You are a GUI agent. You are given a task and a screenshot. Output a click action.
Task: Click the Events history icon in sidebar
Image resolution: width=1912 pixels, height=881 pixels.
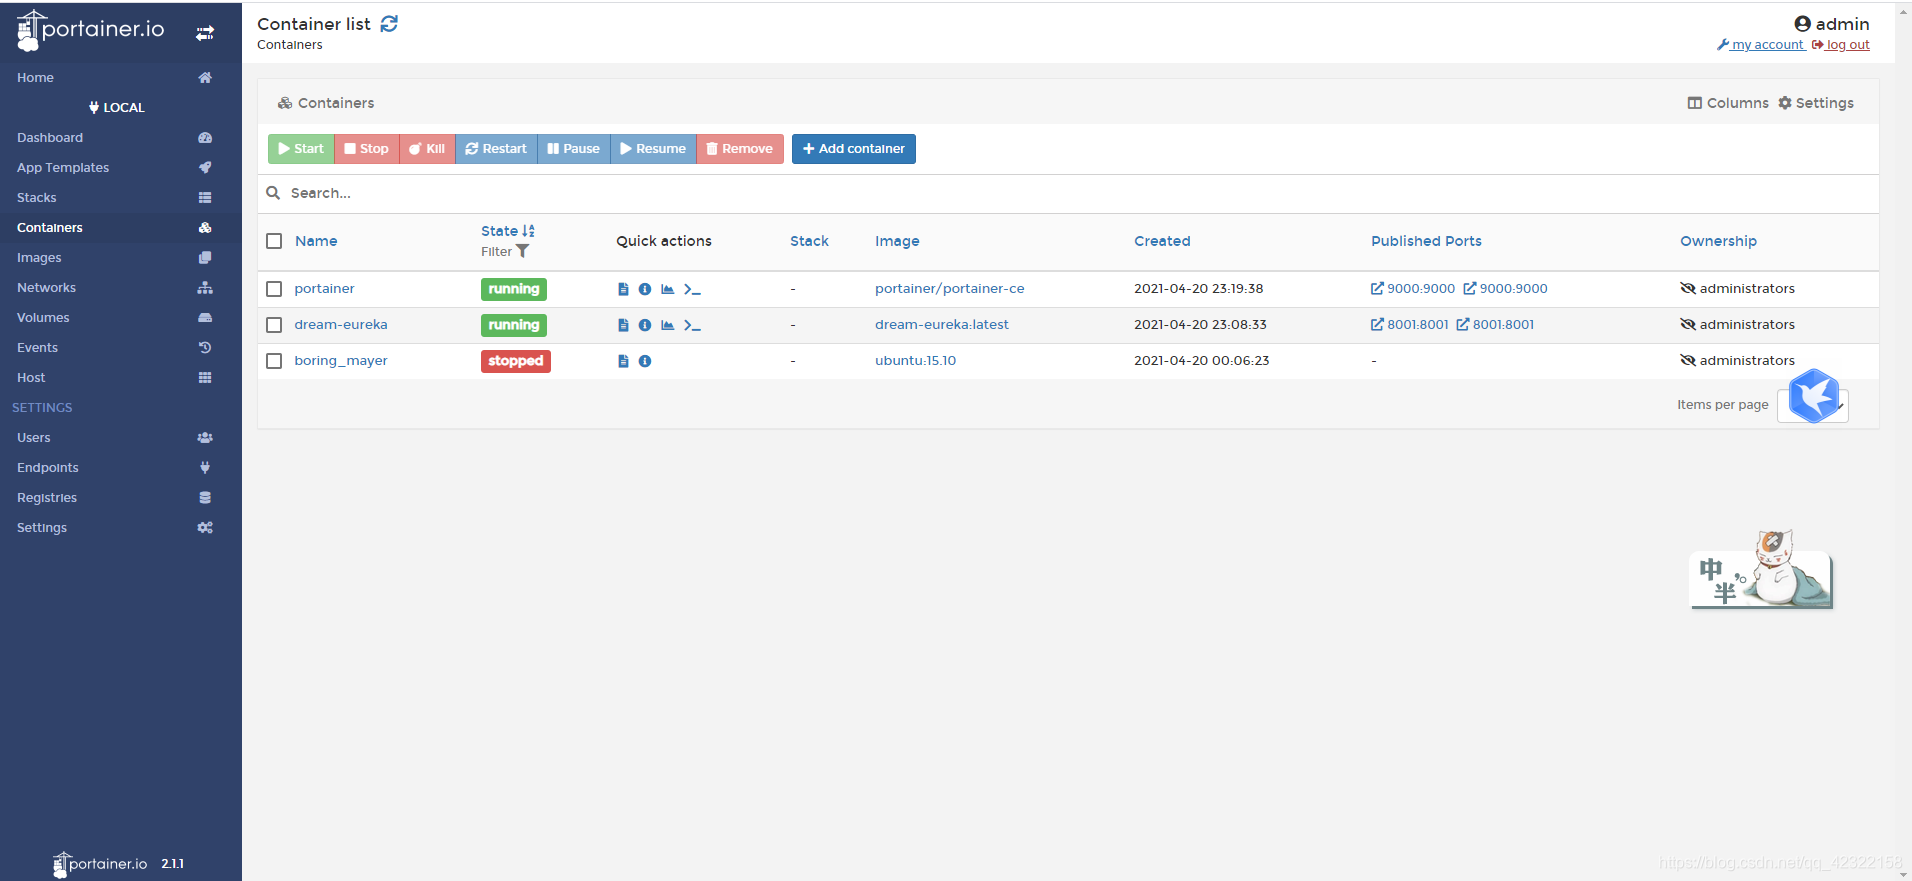205,347
